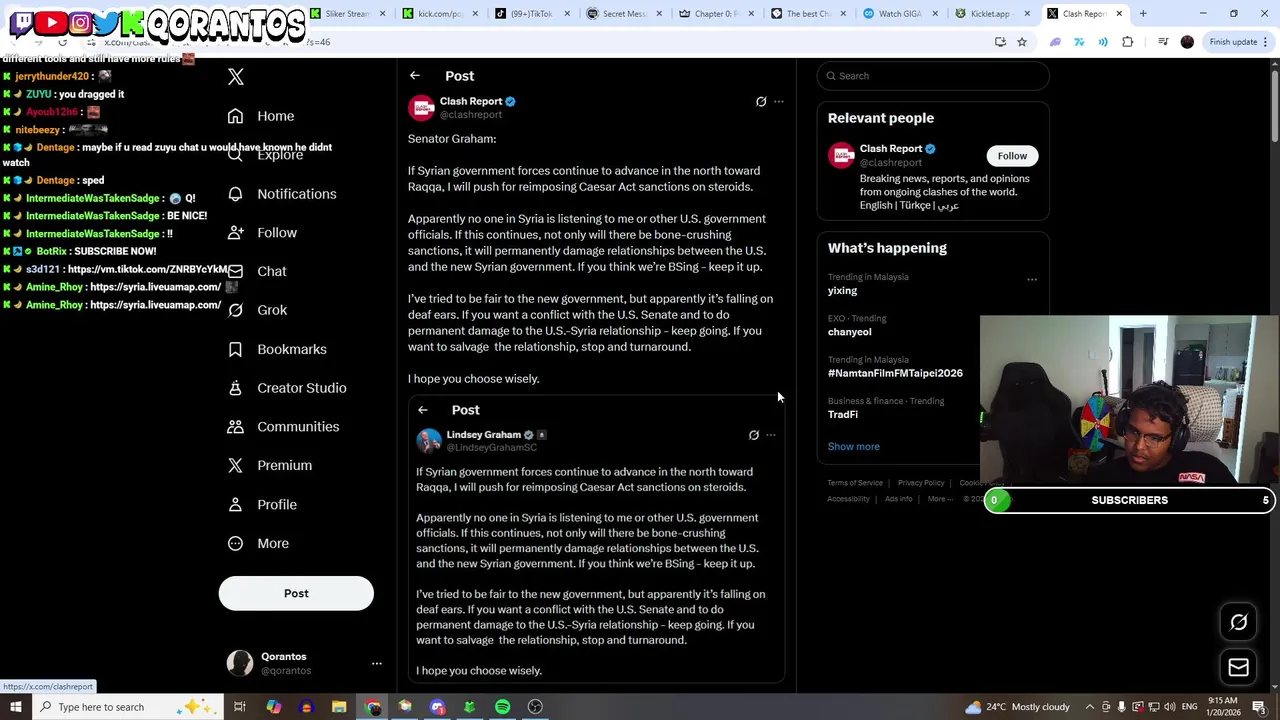Expand the More sidebar menu

click(x=258, y=544)
